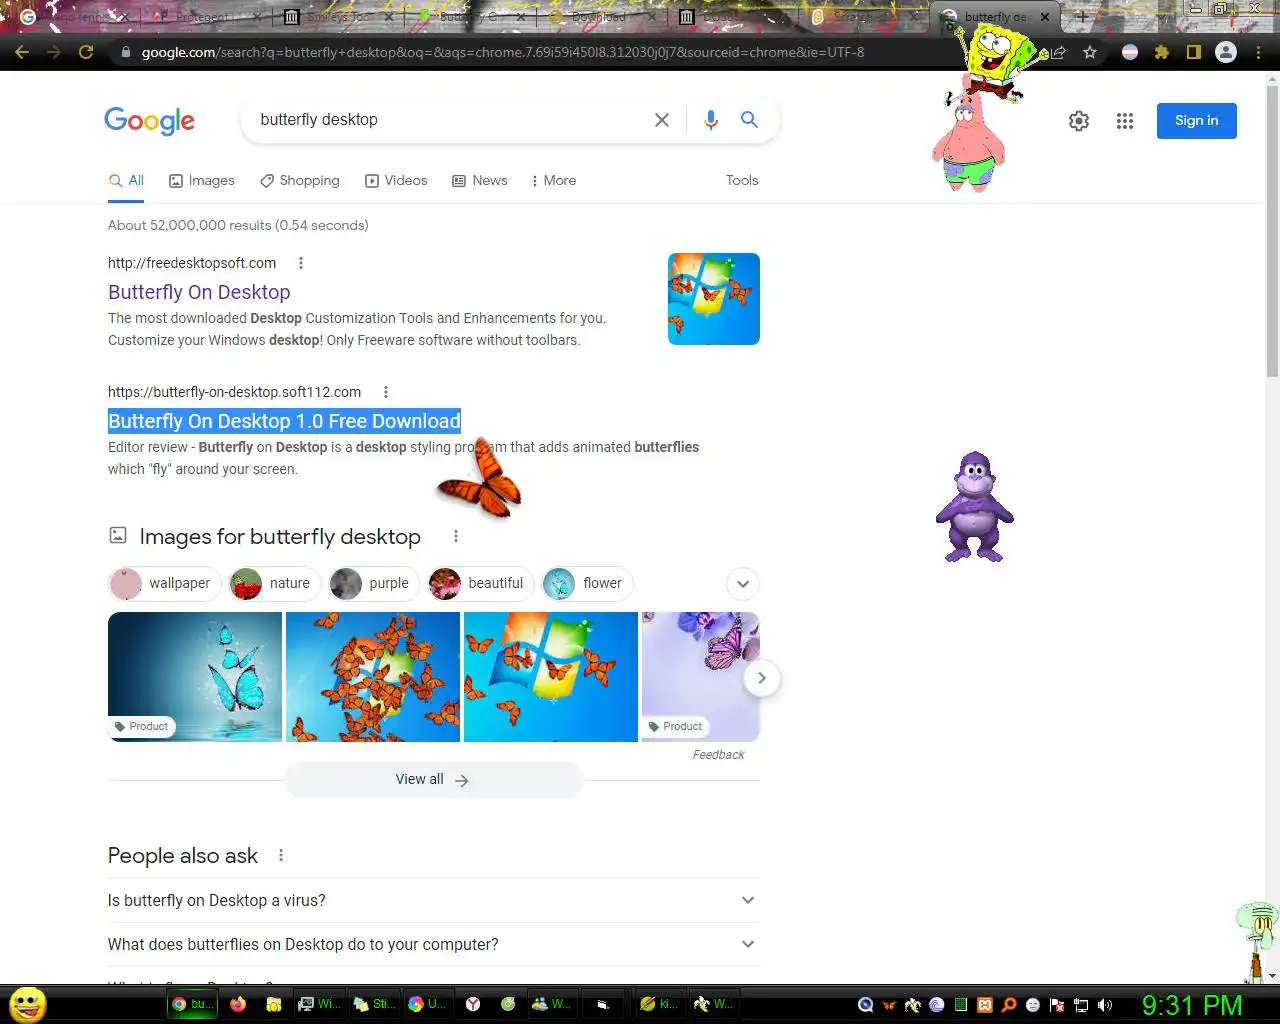
Task: Clear the search box with the X icon
Action: [662, 120]
